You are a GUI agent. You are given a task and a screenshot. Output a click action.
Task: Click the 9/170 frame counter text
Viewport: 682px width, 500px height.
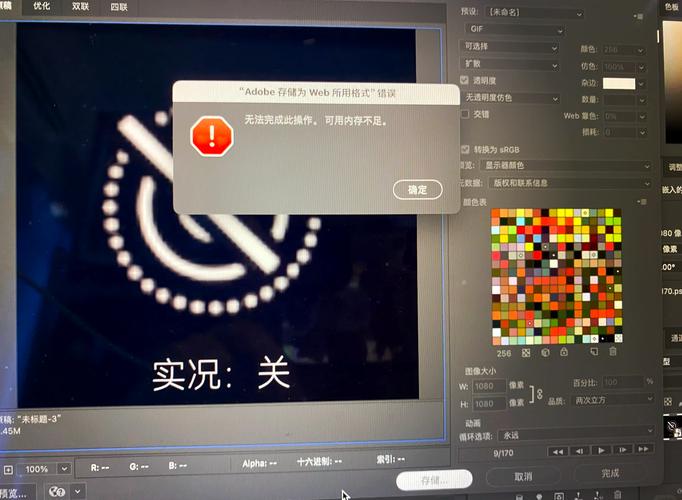(503, 453)
